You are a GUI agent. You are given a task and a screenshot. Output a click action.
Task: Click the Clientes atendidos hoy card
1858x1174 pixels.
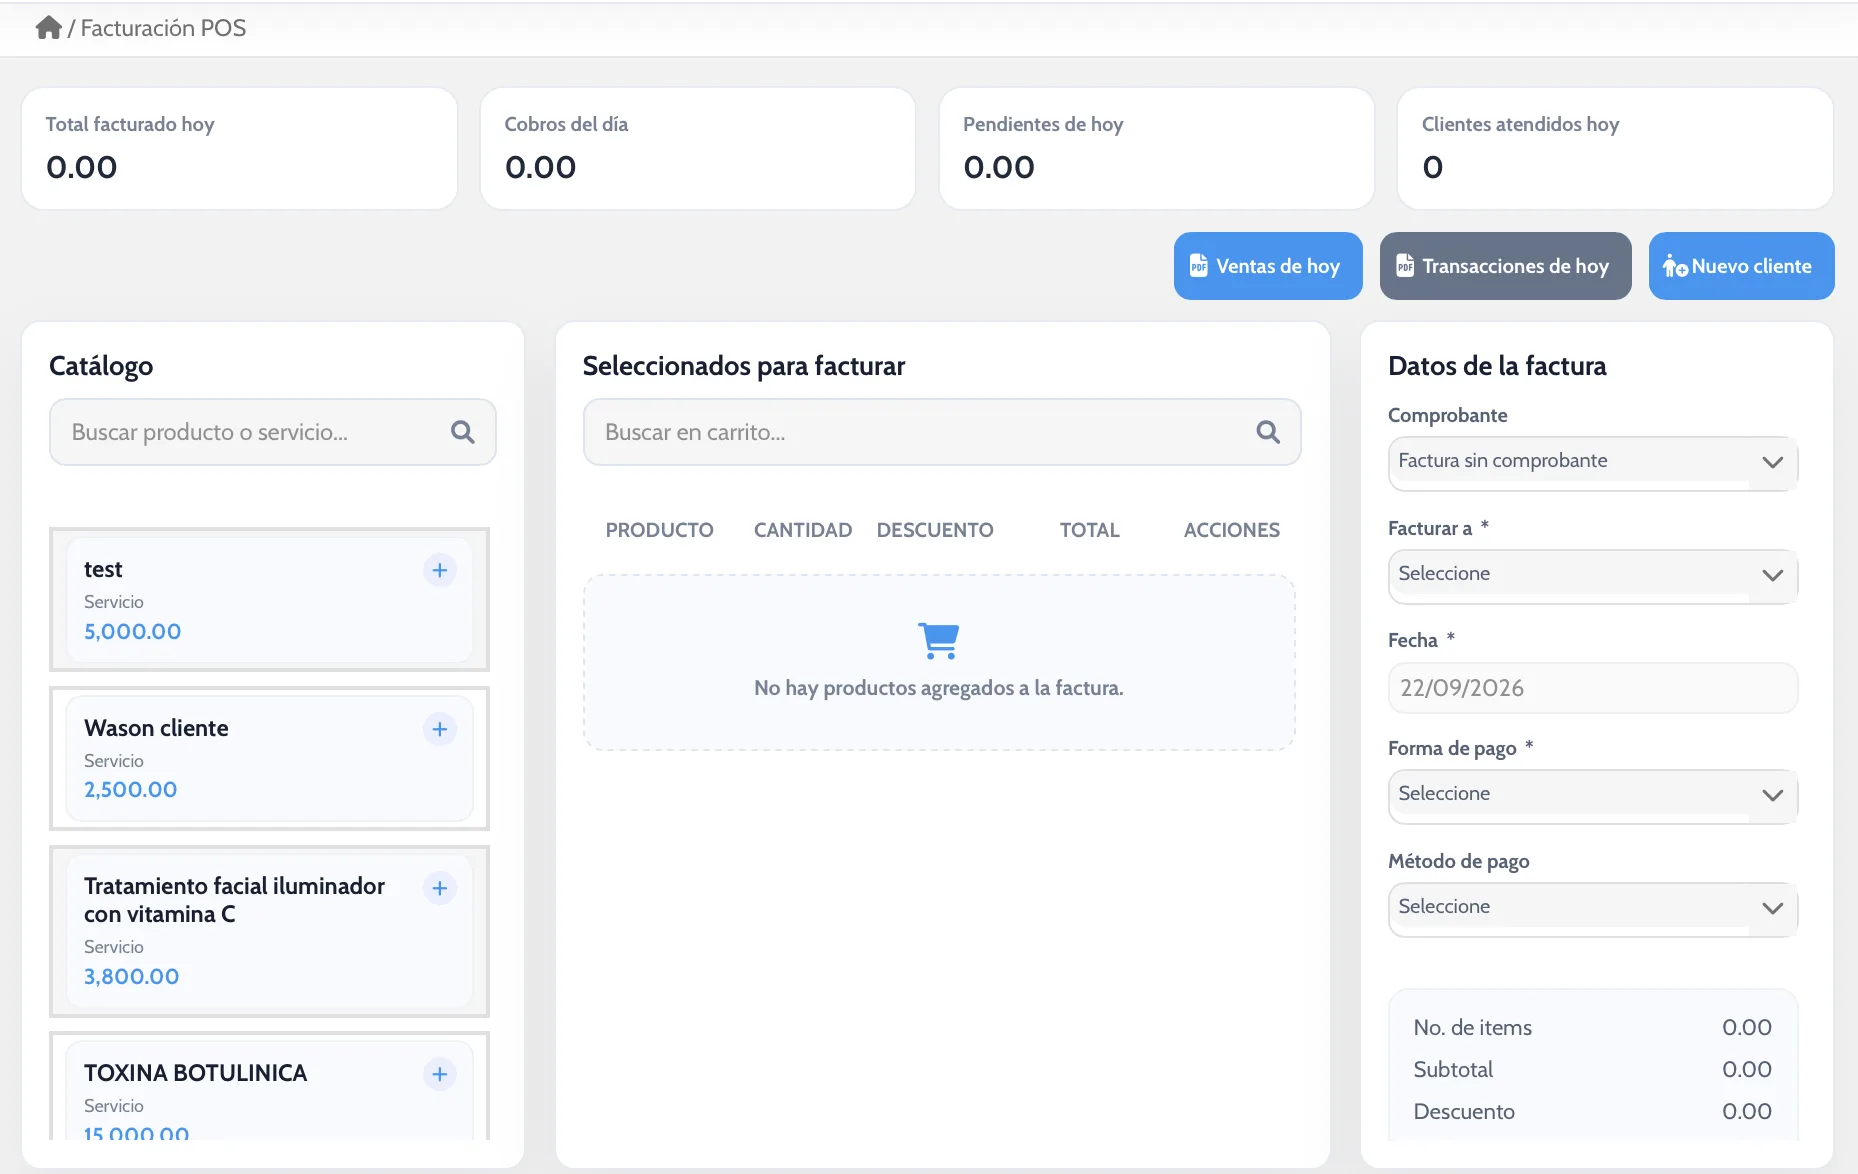1615,148
